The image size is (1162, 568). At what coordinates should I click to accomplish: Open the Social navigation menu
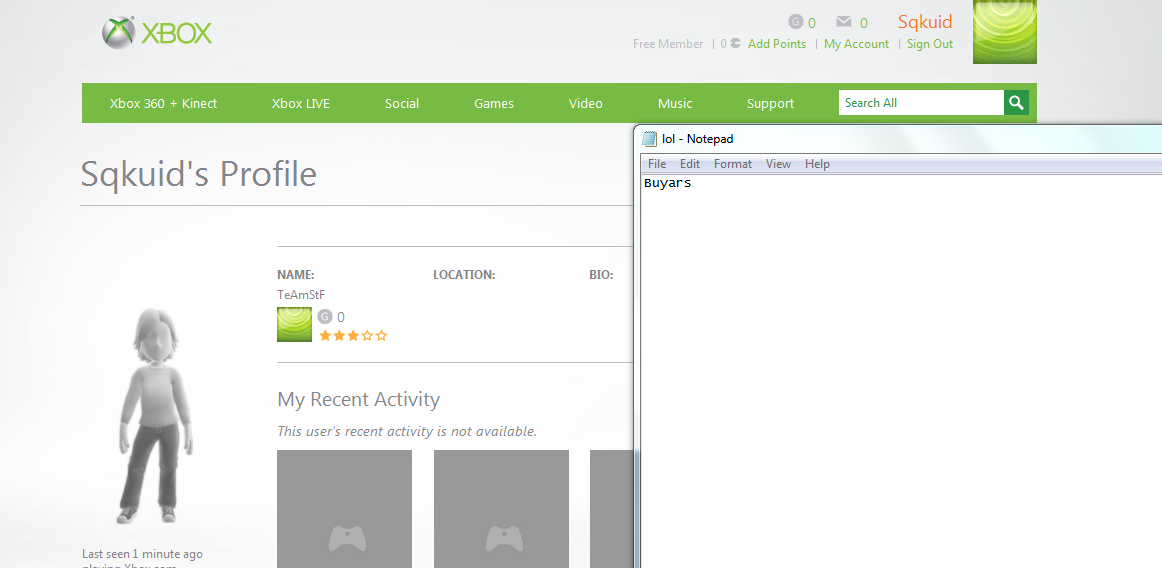(x=402, y=103)
